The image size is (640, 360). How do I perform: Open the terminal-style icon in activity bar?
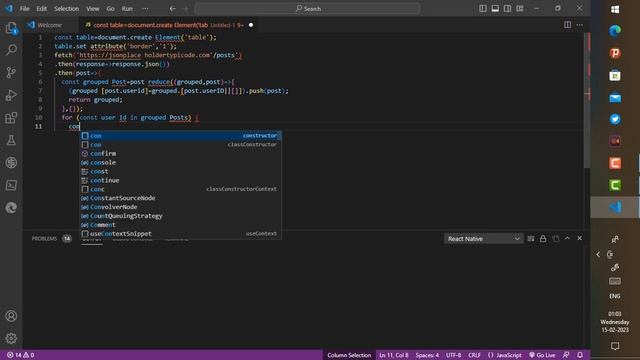[11, 185]
